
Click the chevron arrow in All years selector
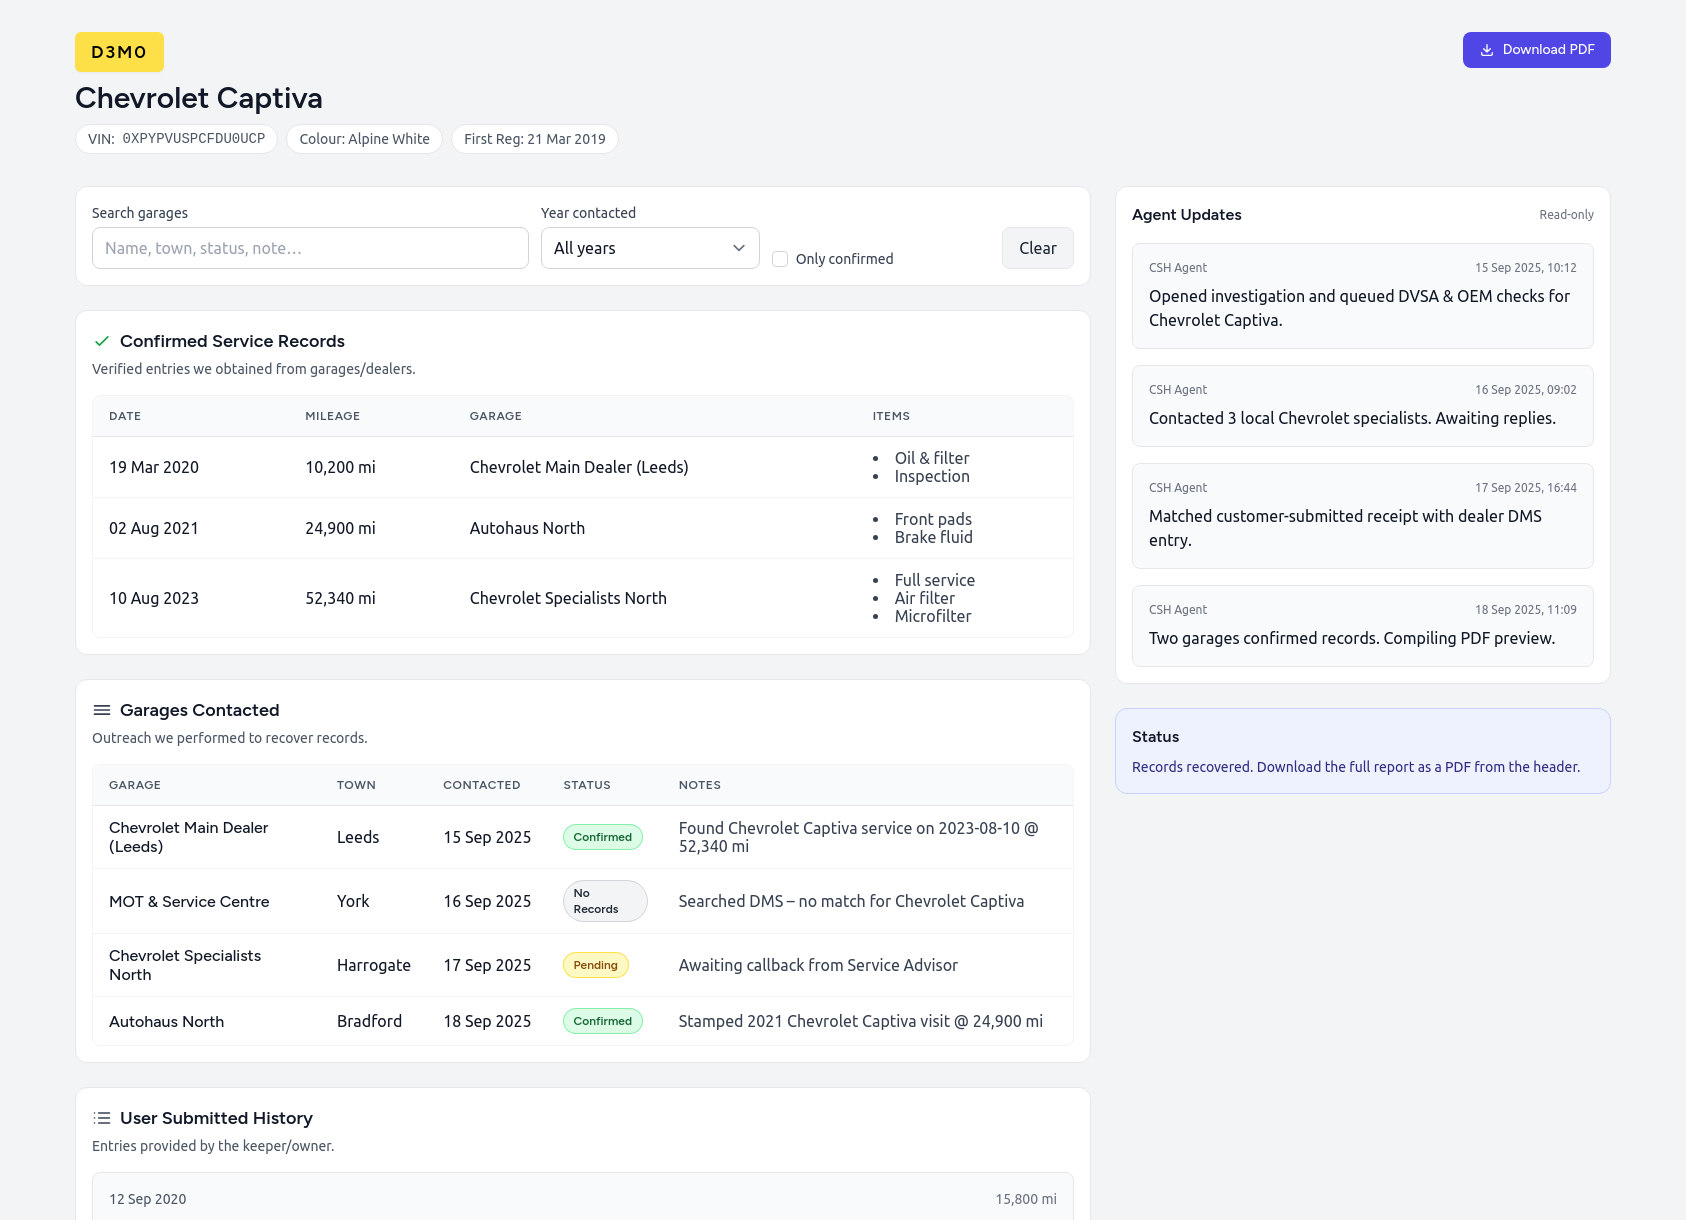(x=739, y=248)
